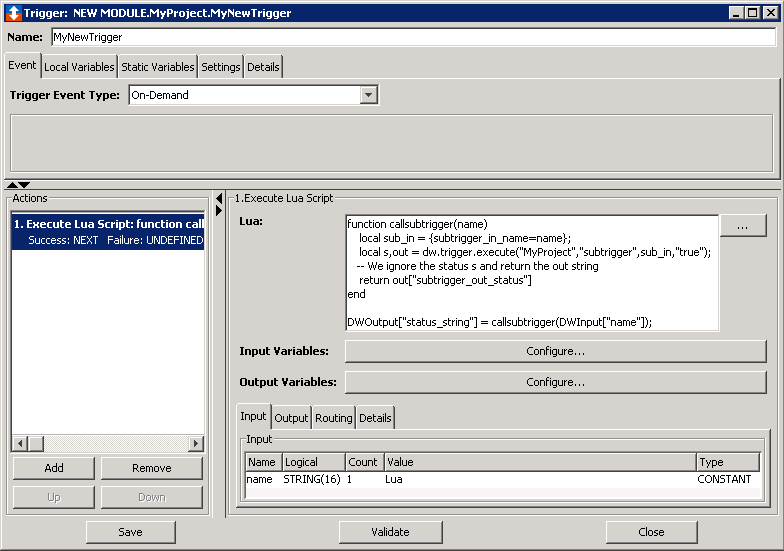This screenshot has height=551, width=784.
Task: Click Add to create a new action
Action: [x=54, y=468]
